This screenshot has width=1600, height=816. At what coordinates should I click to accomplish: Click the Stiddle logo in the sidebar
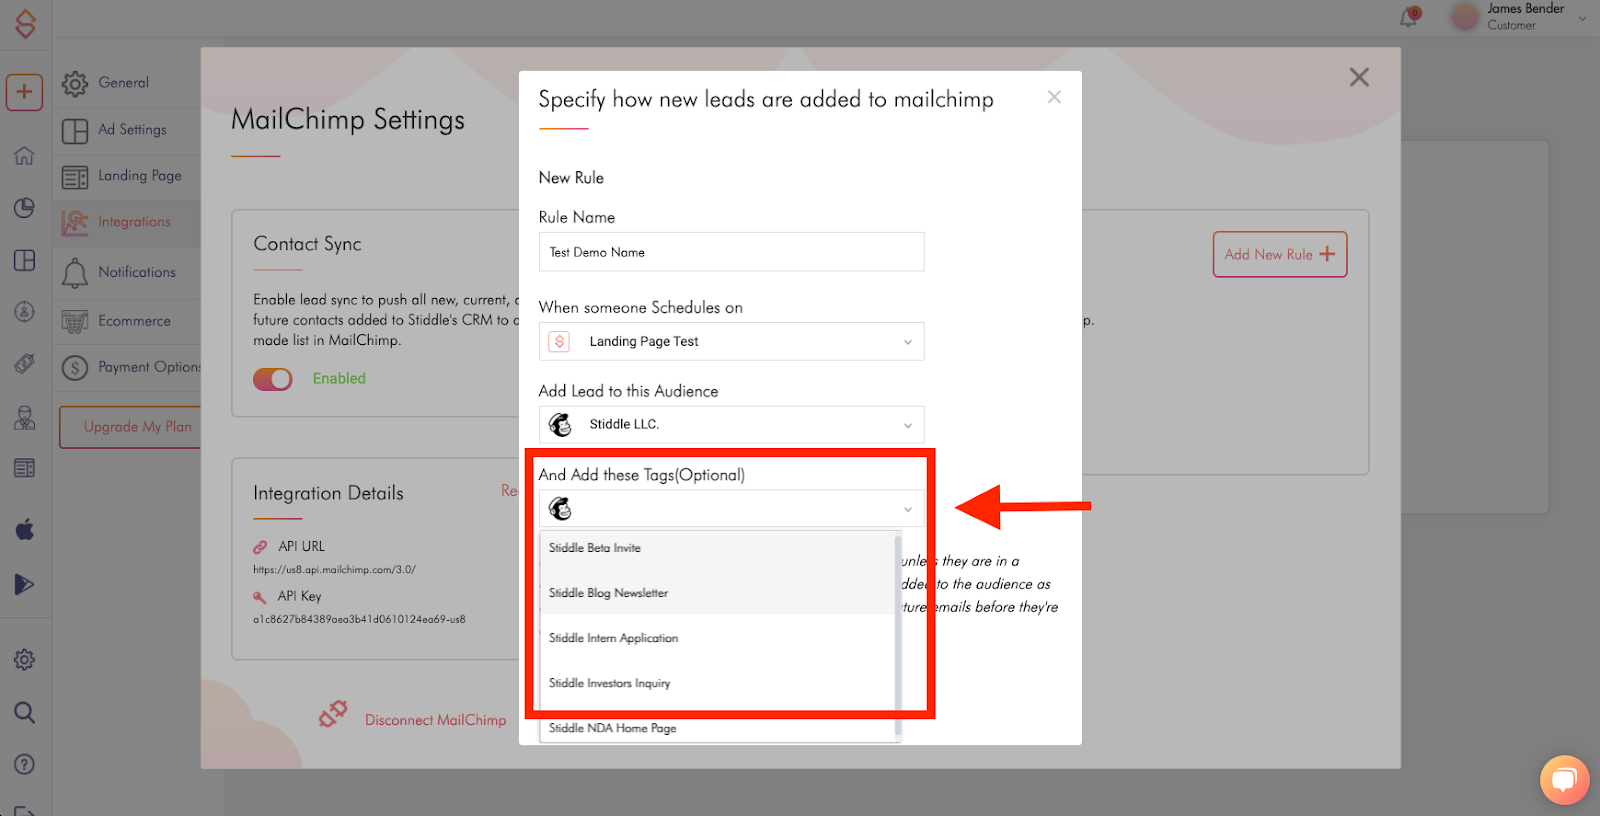pyautogui.click(x=25, y=24)
